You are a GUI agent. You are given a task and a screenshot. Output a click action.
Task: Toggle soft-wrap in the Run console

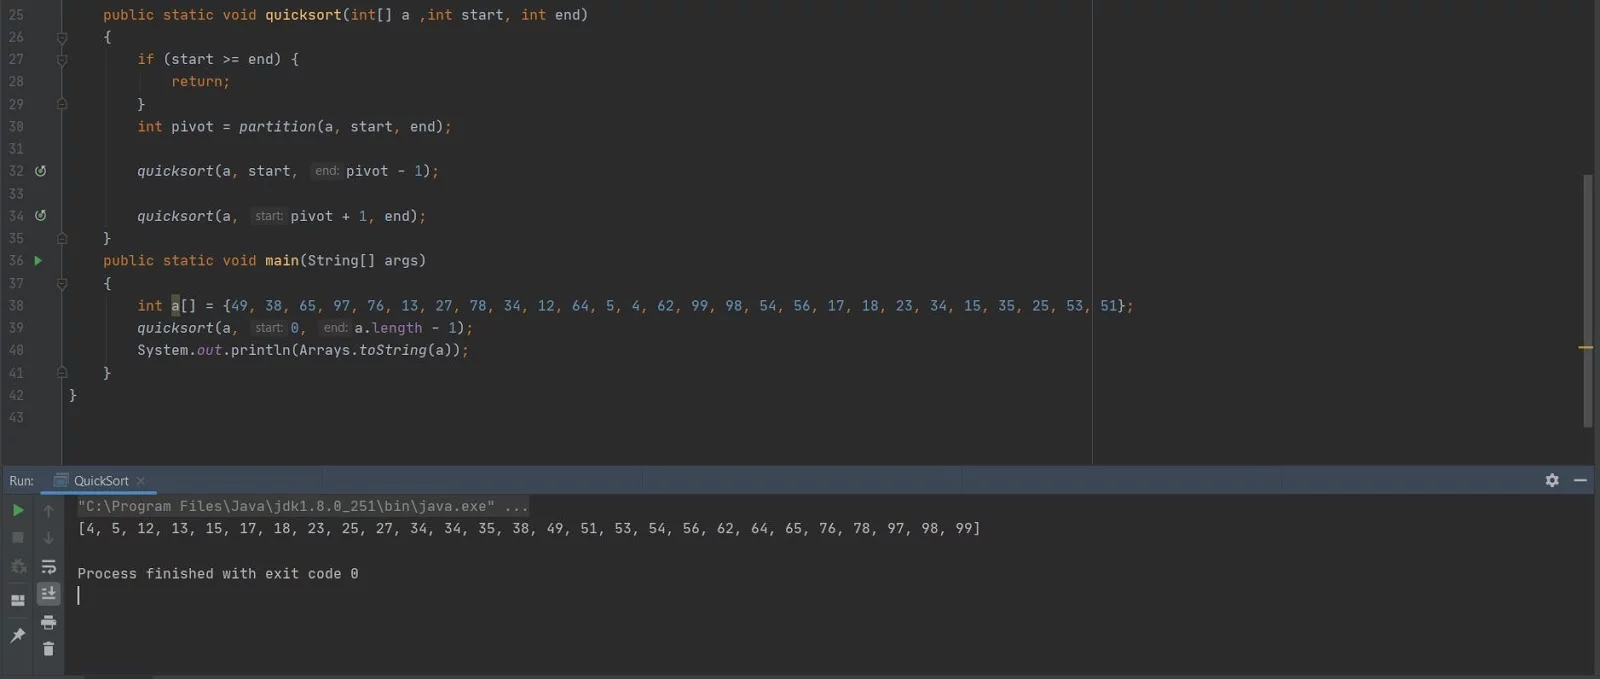(48, 566)
